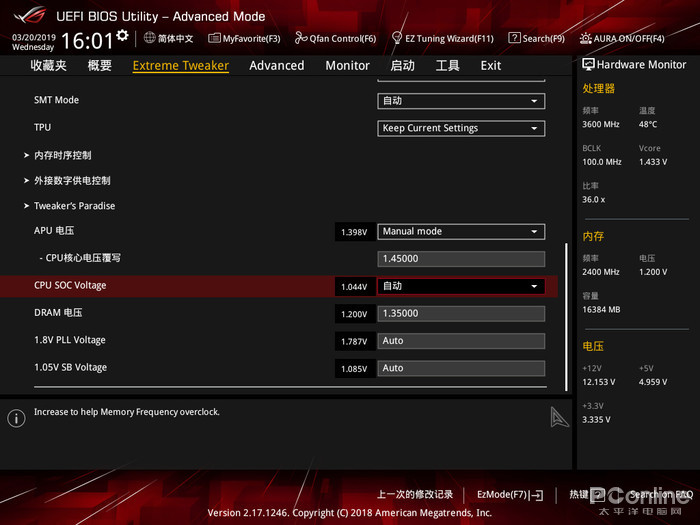Click EzMode(F7) button

510,495
